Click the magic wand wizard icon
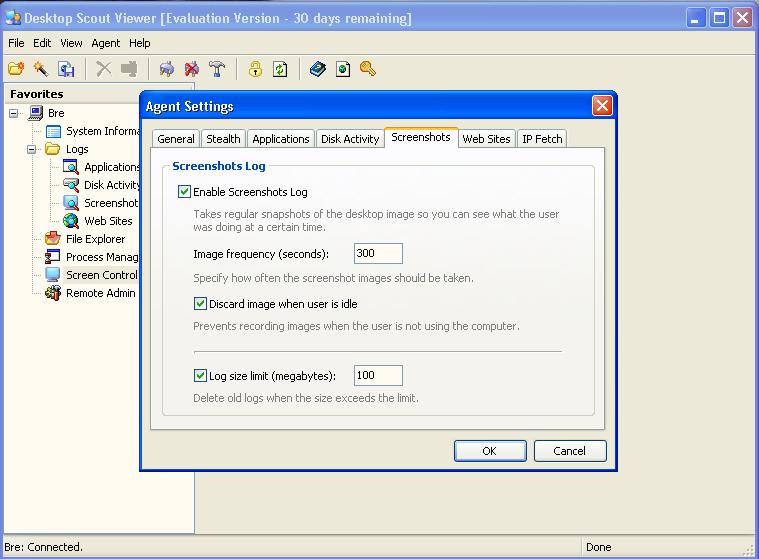759x559 pixels. (41, 69)
